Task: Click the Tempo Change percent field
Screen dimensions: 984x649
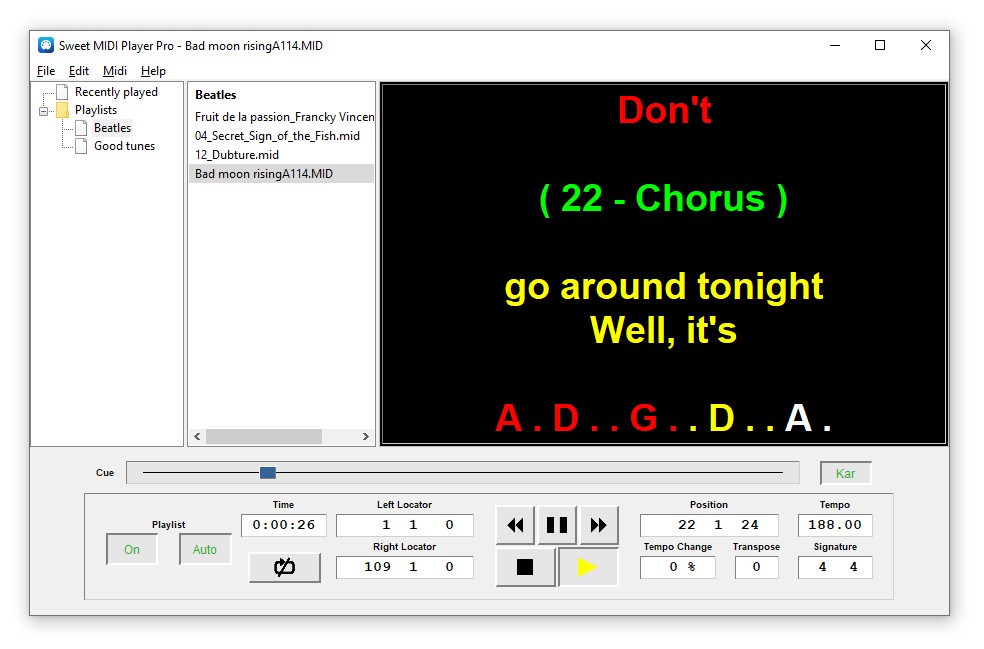Action: pyautogui.click(x=678, y=567)
